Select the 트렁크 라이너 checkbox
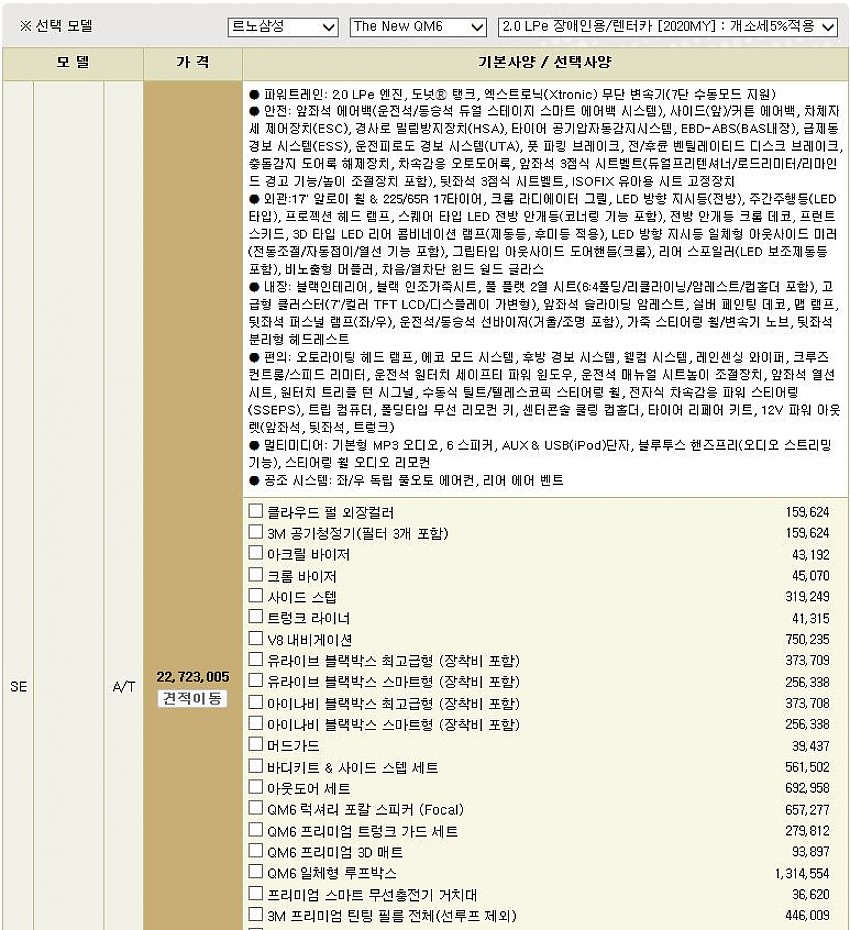Screen dimensions: 850x930 point(255,617)
